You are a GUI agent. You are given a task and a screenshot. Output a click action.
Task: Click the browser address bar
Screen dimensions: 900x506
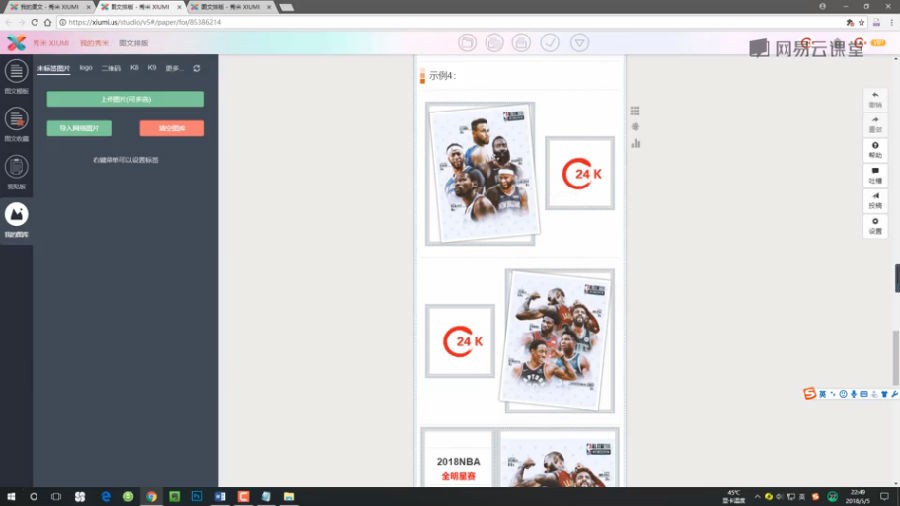448,22
